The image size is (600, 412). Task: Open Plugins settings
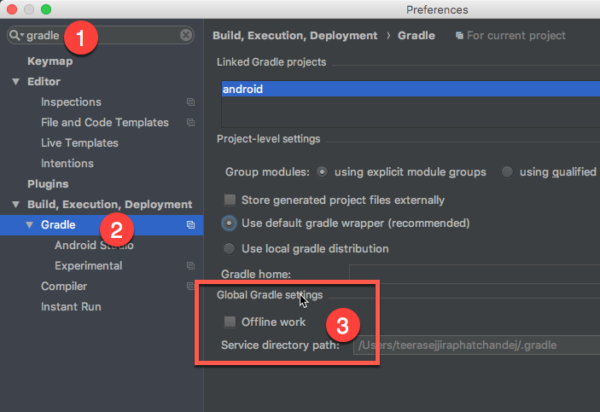[x=48, y=184]
